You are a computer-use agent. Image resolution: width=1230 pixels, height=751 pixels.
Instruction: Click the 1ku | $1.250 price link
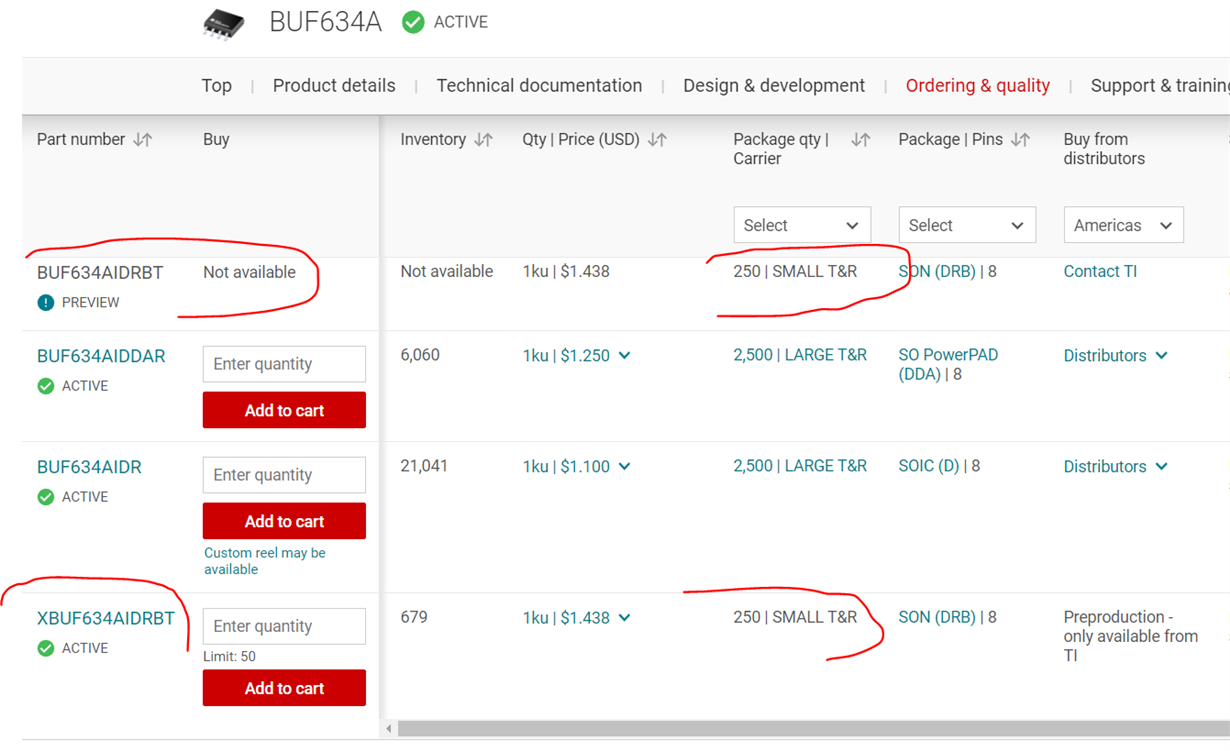(x=566, y=356)
